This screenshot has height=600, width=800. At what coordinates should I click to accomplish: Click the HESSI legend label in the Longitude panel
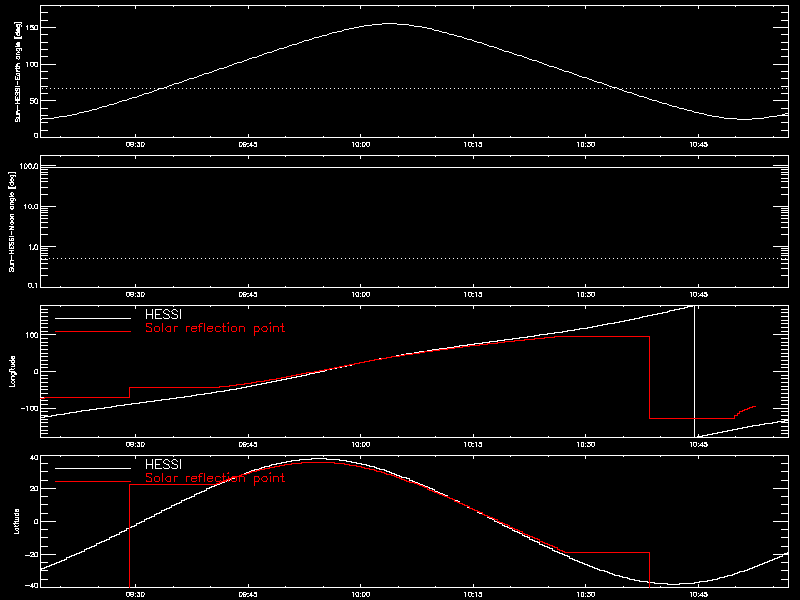pos(163,314)
